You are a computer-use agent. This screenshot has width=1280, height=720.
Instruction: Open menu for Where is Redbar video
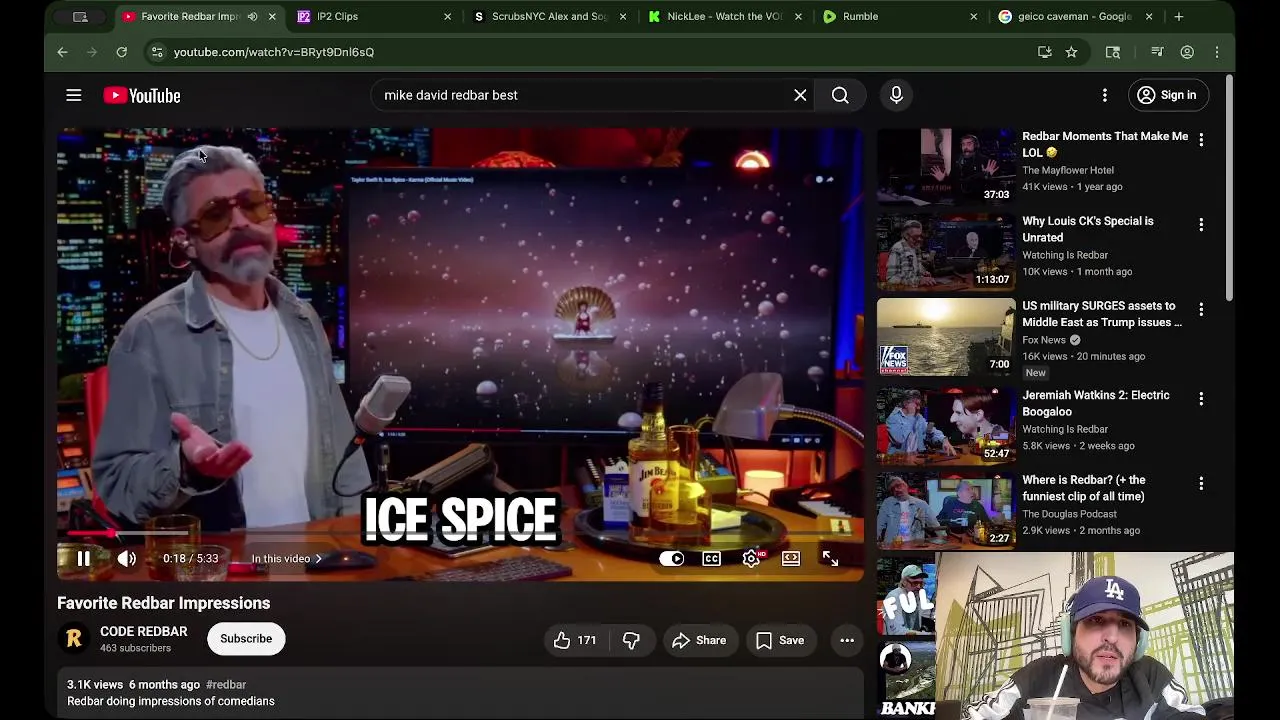[x=1201, y=484]
